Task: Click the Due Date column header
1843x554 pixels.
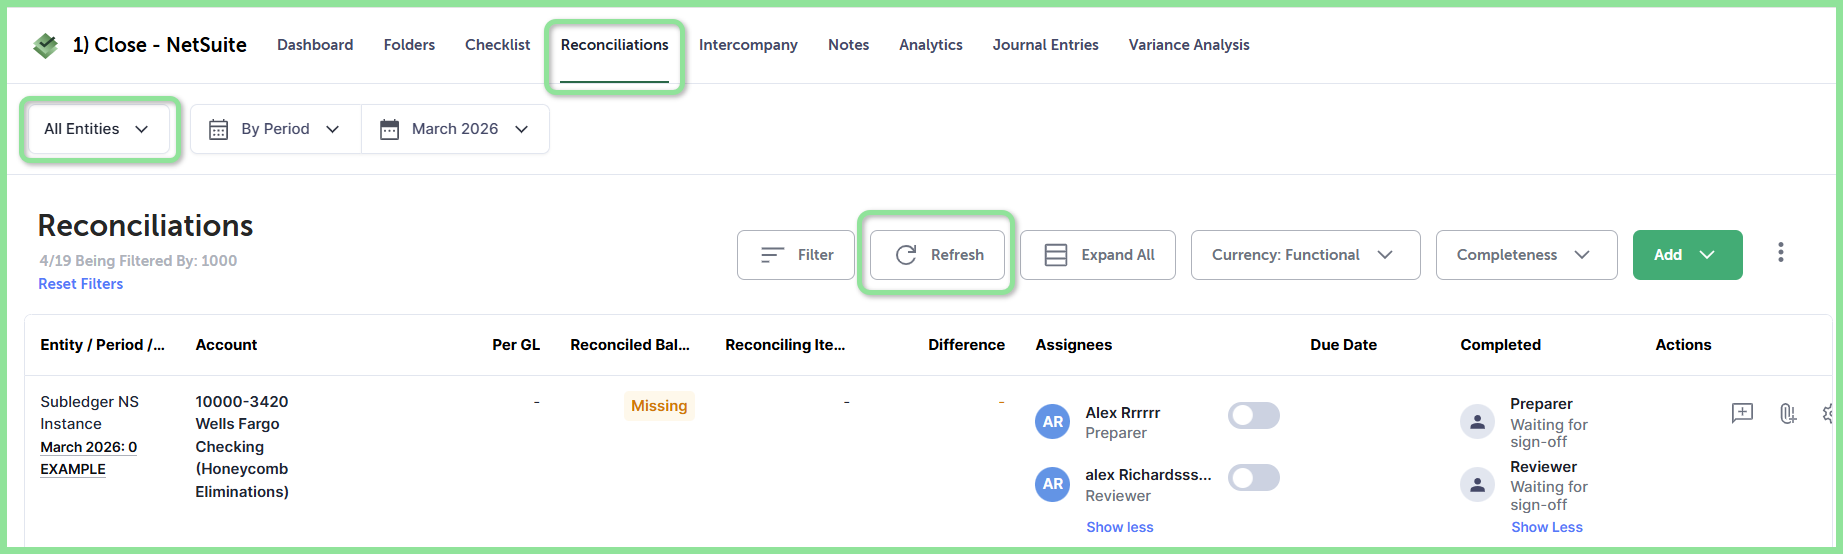Action: click(x=1343, y=345)
